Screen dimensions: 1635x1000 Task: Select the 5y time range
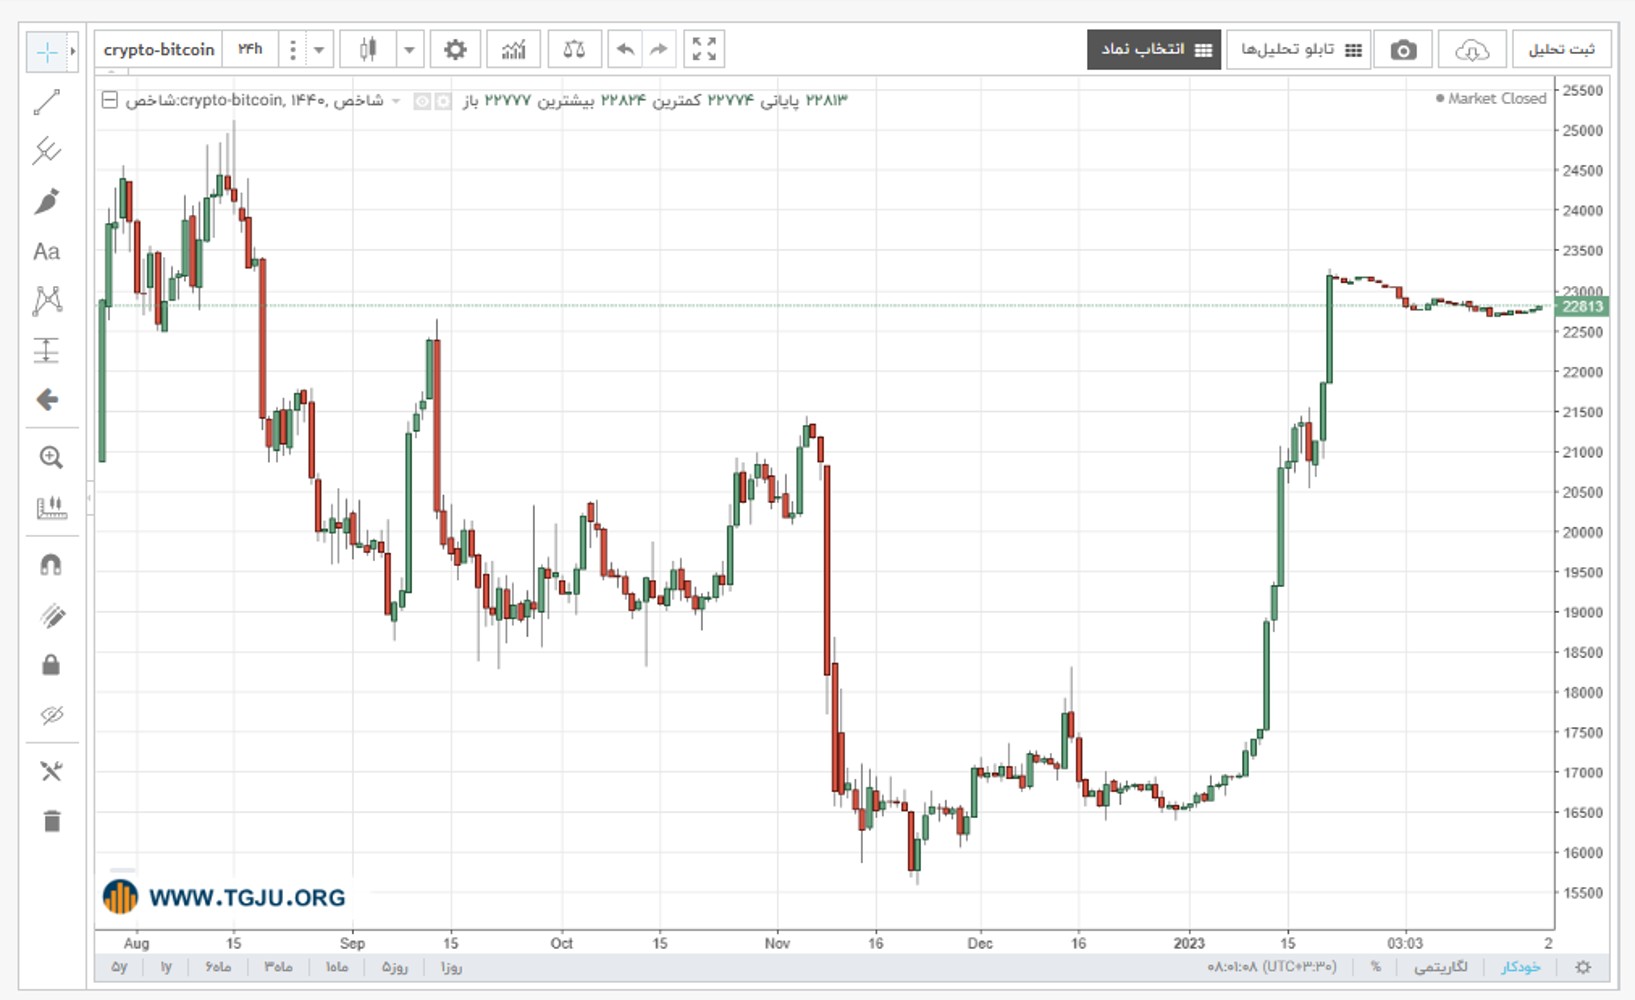tap(119, 967)
